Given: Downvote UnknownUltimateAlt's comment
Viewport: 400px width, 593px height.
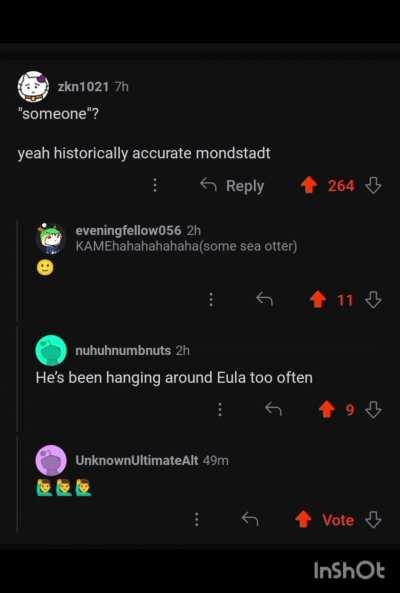Looking at the screenshot, I should click(374, 520).
